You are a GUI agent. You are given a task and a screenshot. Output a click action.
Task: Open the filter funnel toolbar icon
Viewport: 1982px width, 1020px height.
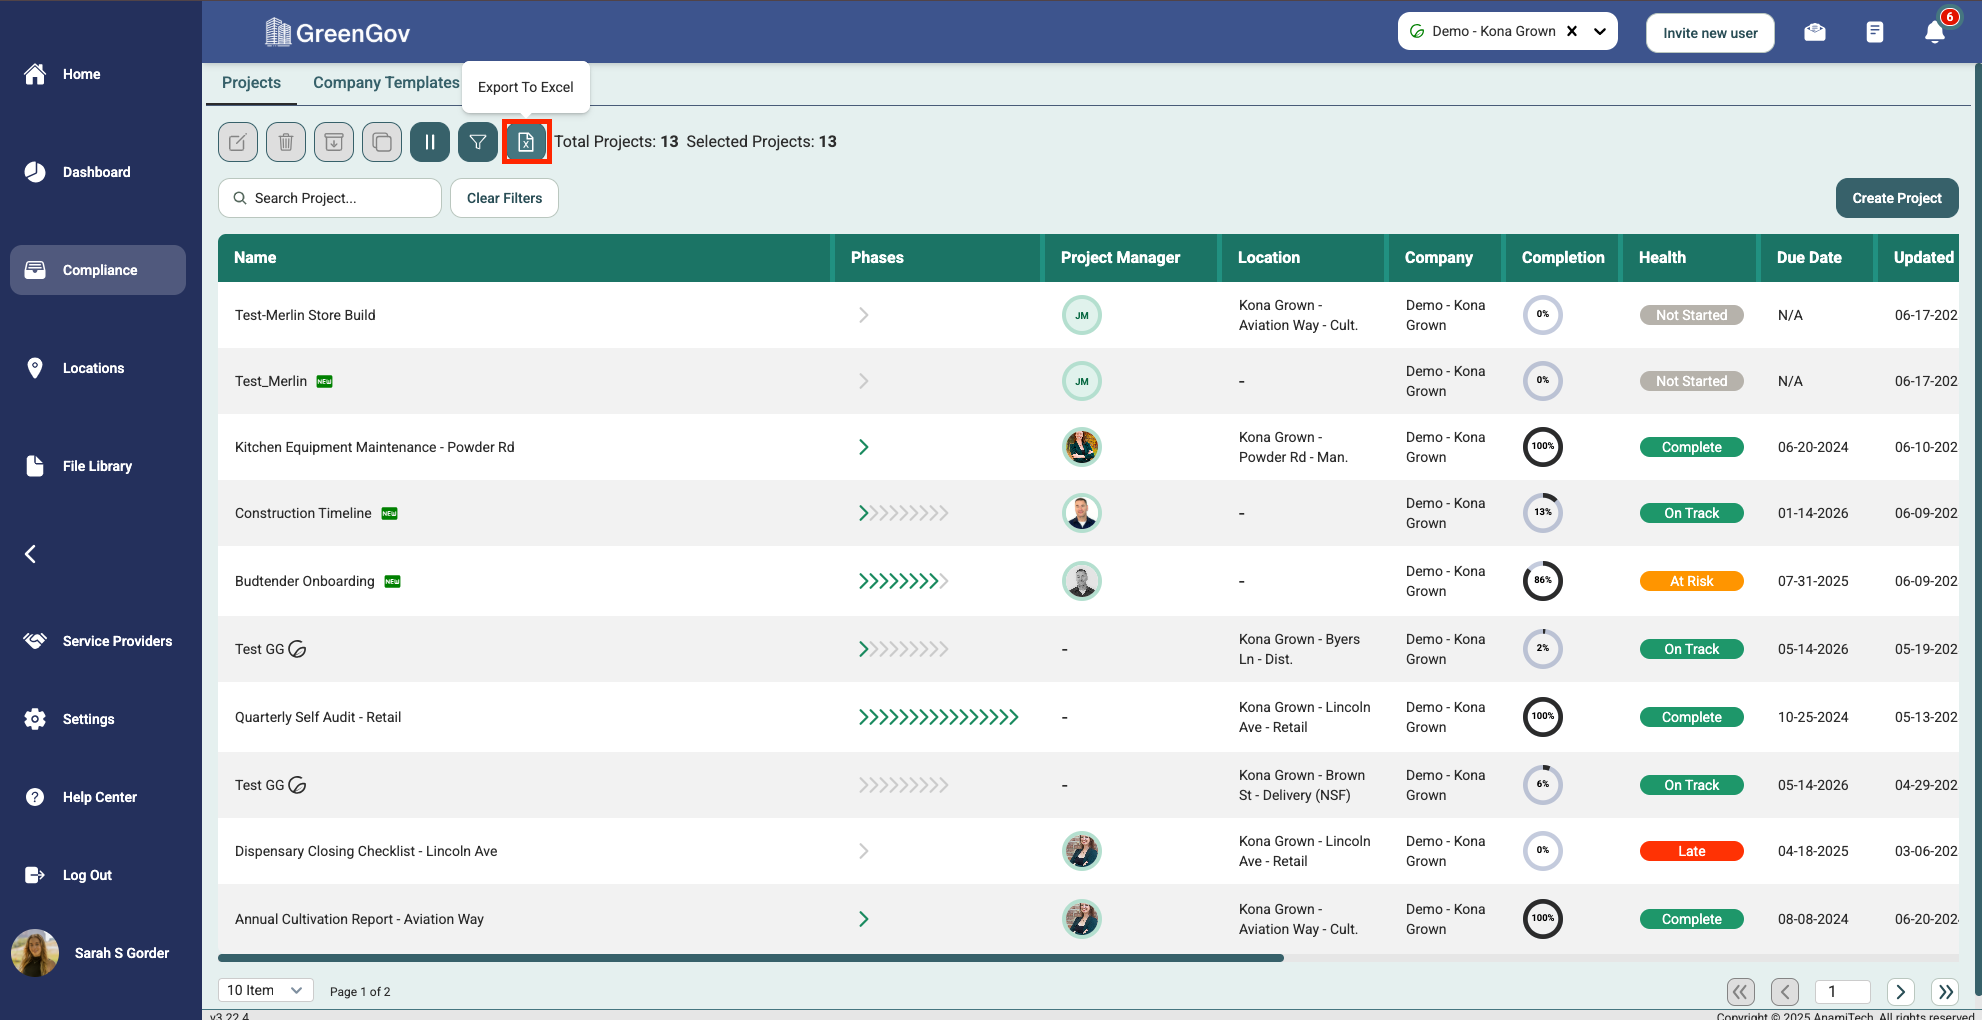pos(478,142)
